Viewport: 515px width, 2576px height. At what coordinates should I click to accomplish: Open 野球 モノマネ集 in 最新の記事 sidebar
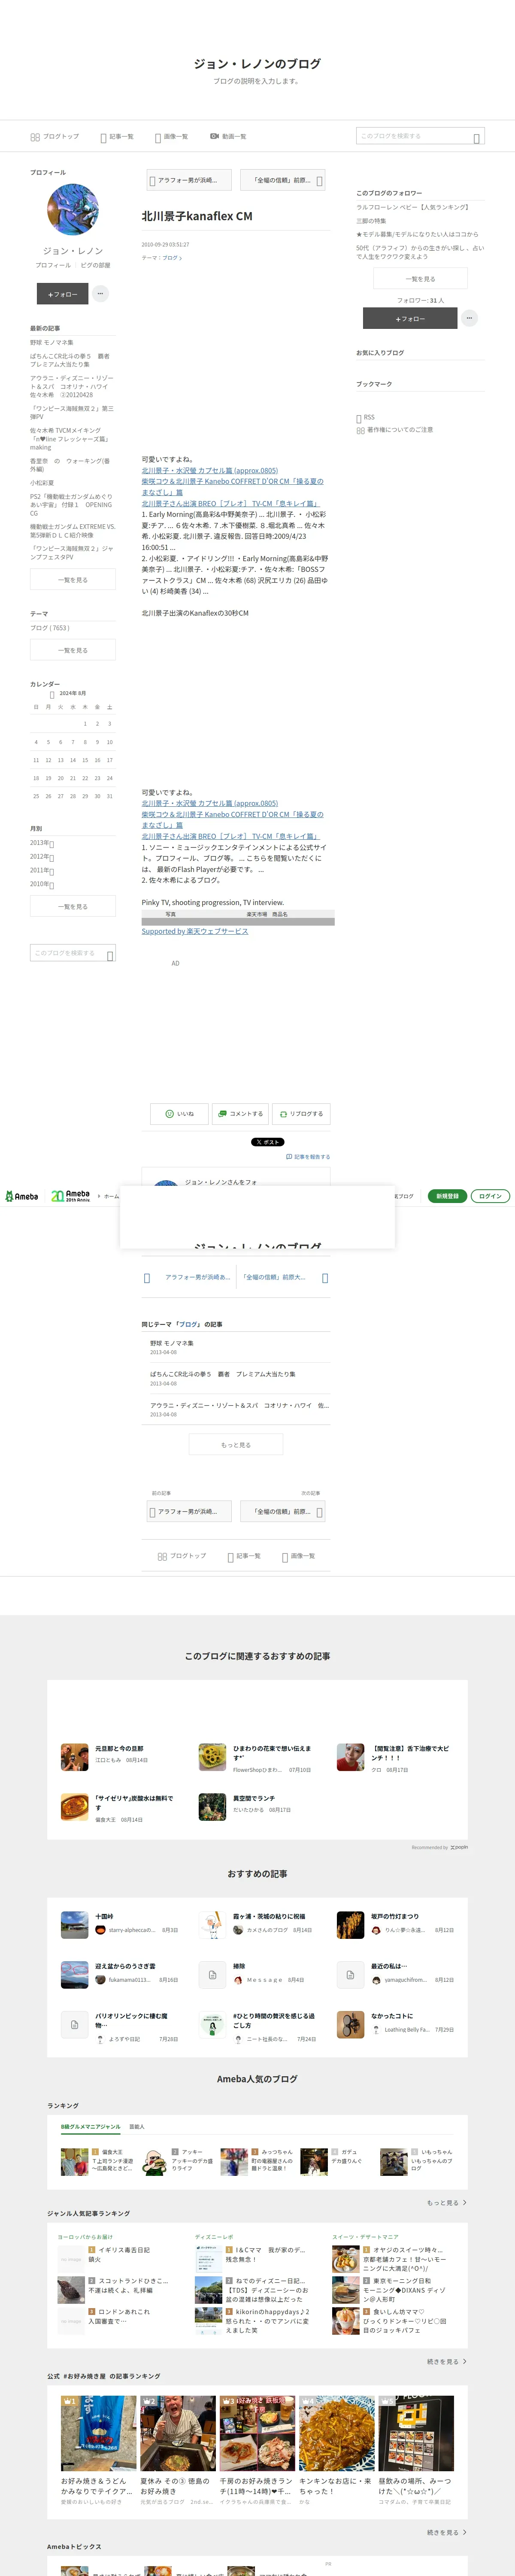tap(52, 342)
